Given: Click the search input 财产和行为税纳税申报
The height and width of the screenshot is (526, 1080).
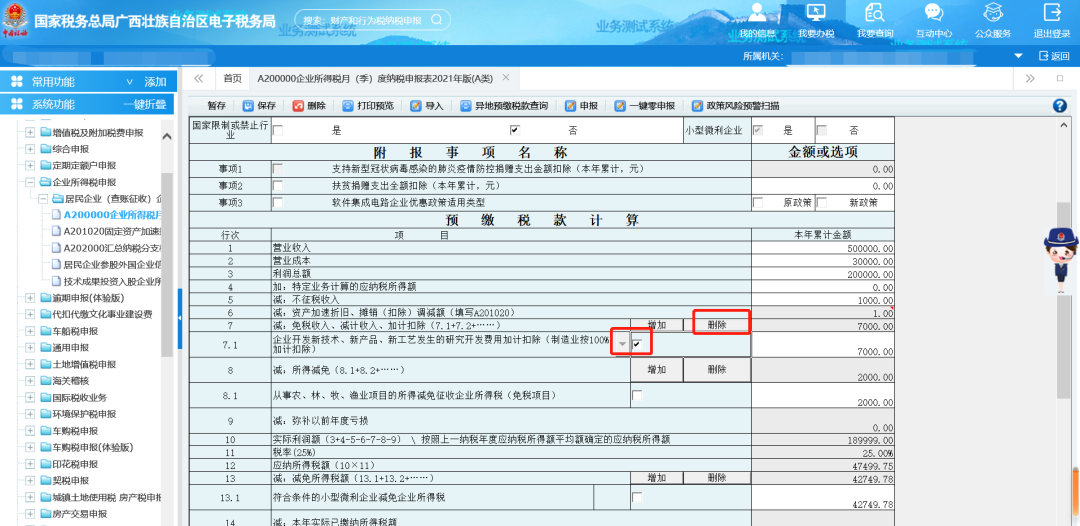Looking at the screenshot, I should pyautogui.click(x=362, y=20).
